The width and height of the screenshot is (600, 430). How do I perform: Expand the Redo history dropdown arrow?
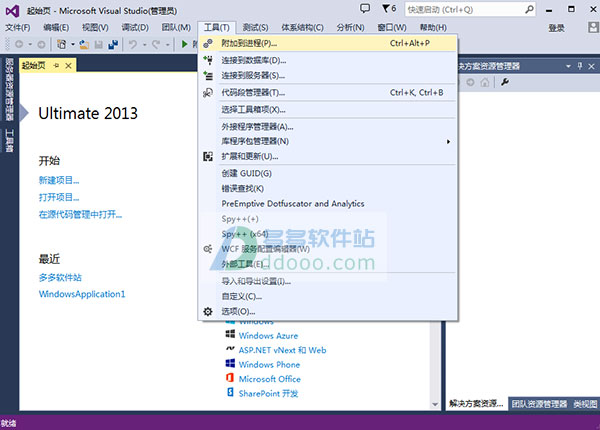tap(168, 45)
